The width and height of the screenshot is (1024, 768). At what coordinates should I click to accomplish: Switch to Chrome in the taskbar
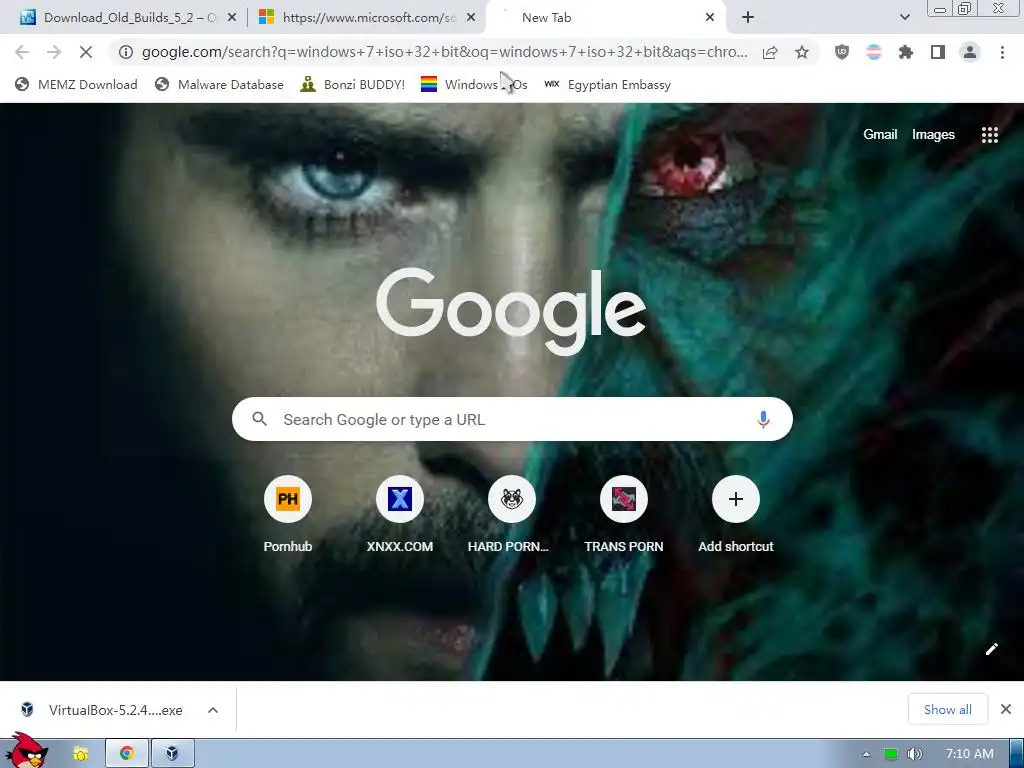click(x=127, y=754)
